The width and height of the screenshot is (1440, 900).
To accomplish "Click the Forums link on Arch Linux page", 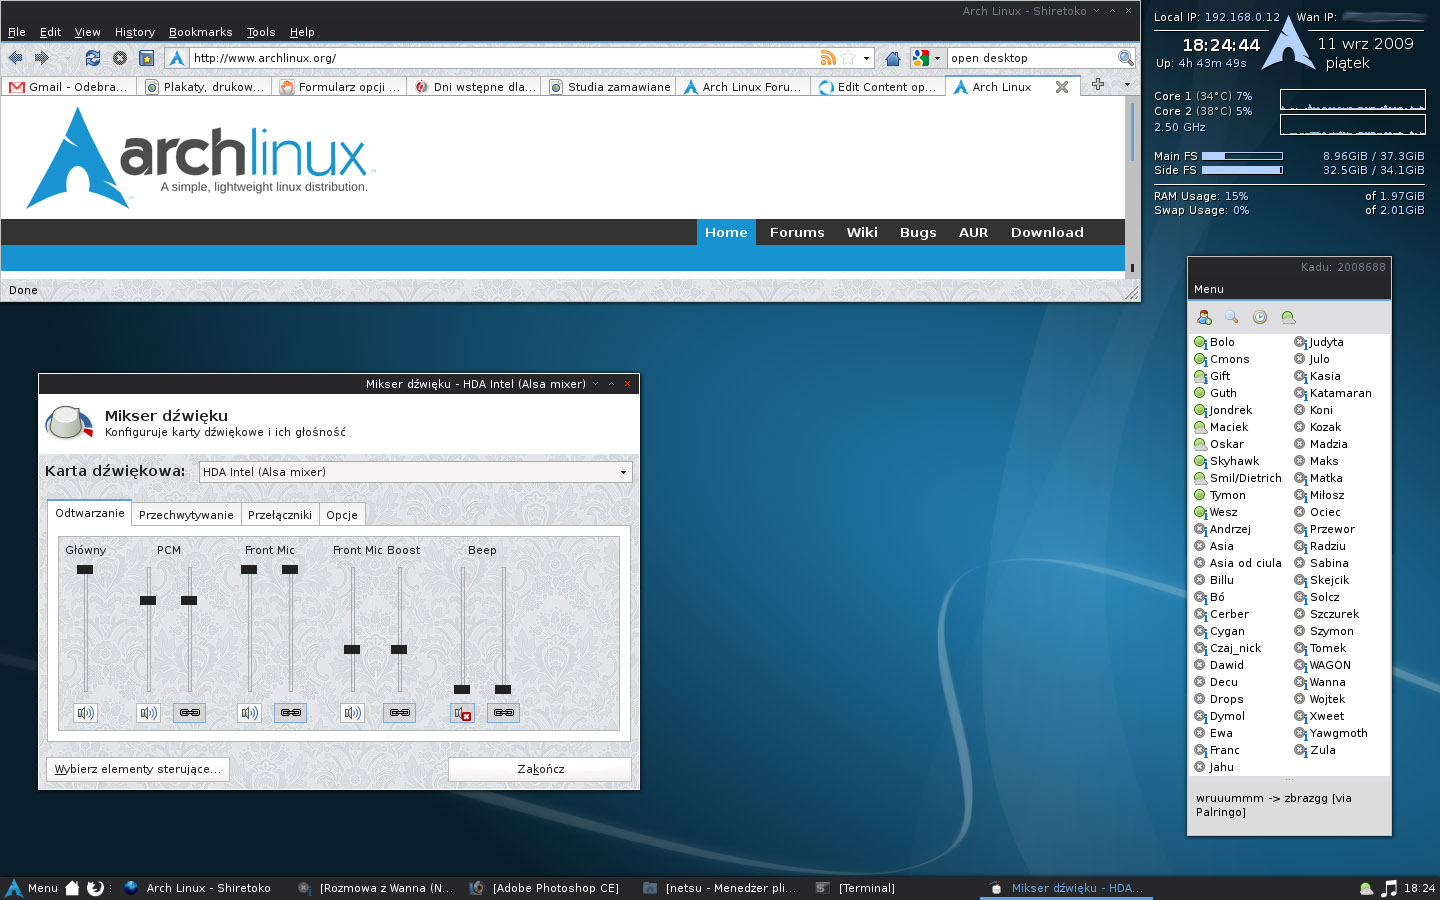I will [797, 232].
